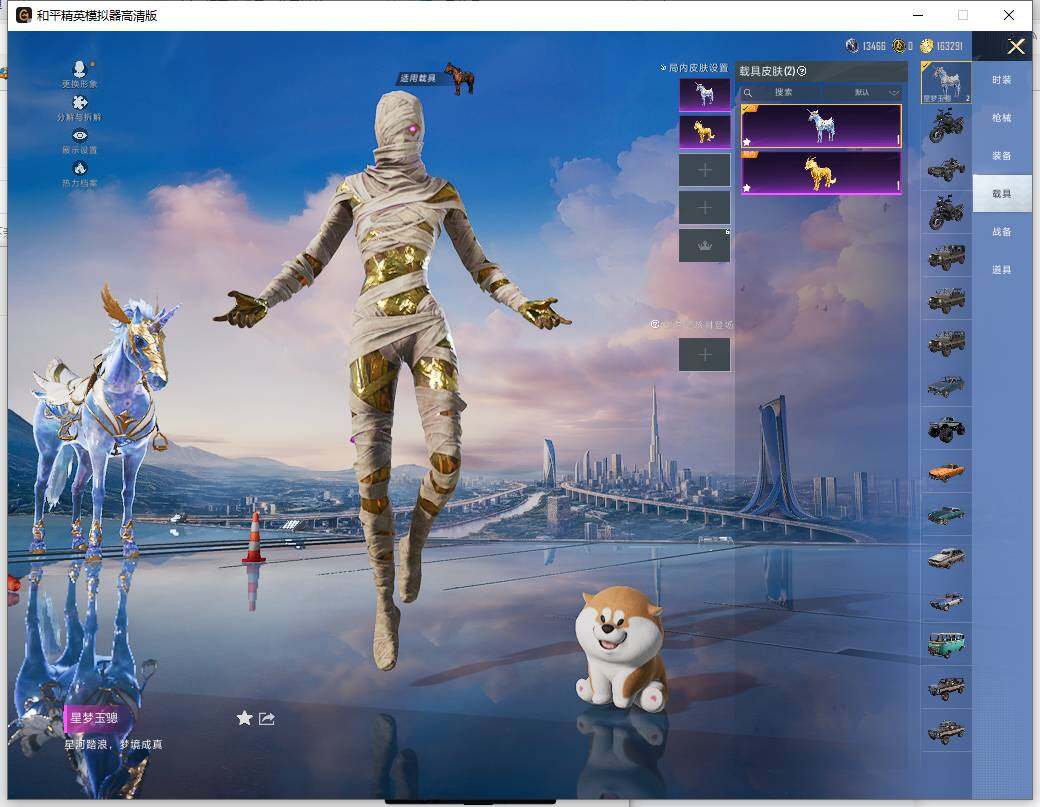
Task: Click the gold coin 163291 icon
Action: [927, 46]
